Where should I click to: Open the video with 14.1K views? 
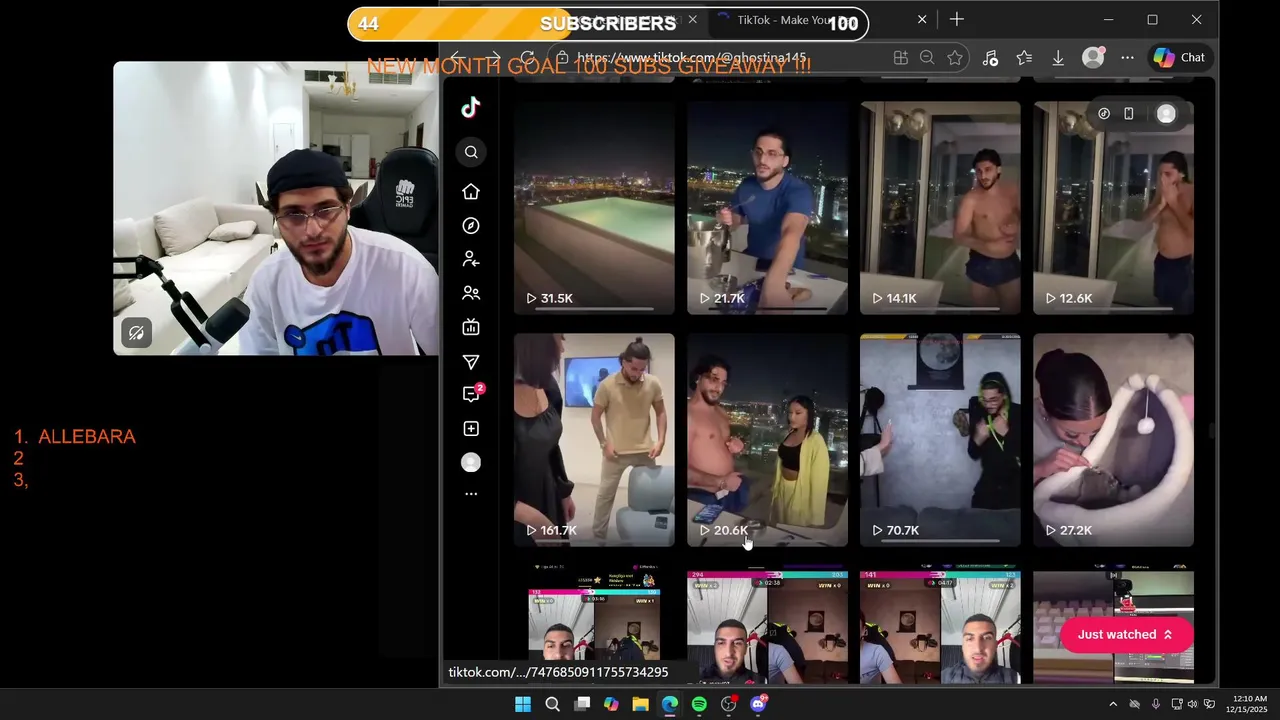coord(940,207)
